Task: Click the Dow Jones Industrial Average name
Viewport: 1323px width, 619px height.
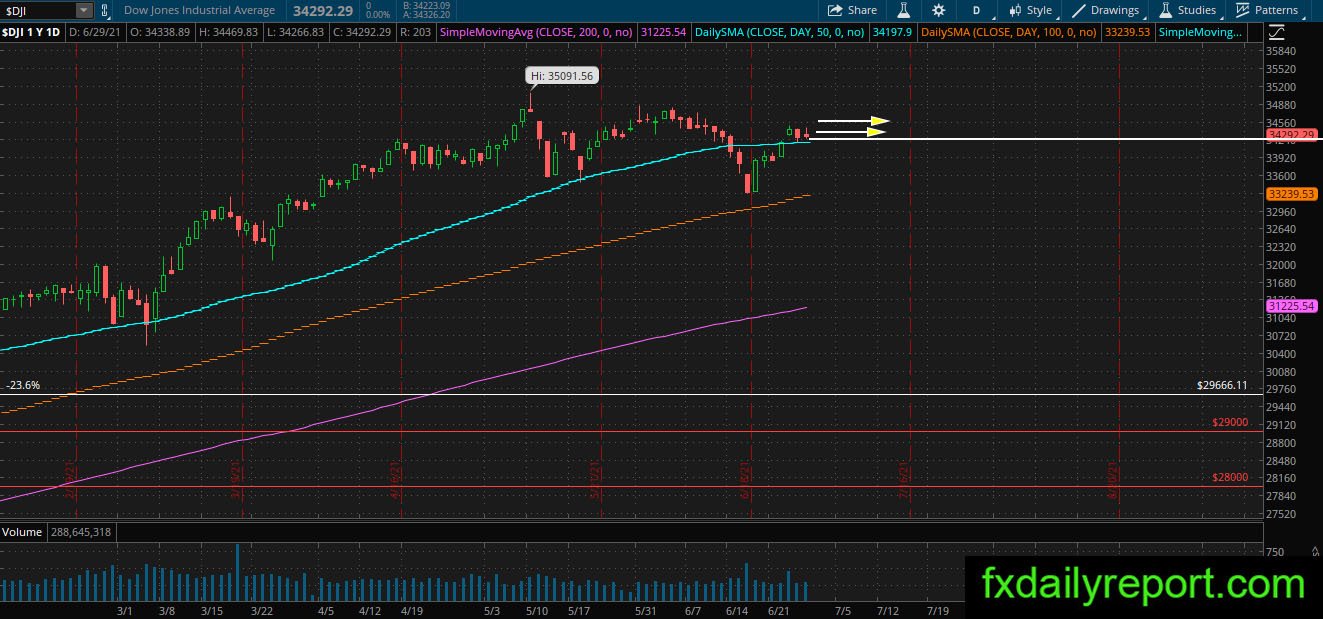Action: pos(199,10)
